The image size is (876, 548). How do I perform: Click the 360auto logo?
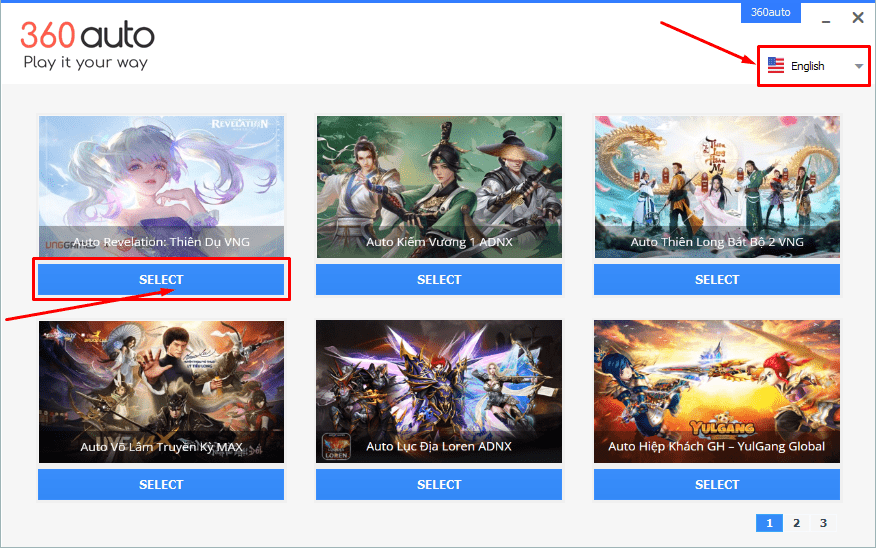pos(87,45)
